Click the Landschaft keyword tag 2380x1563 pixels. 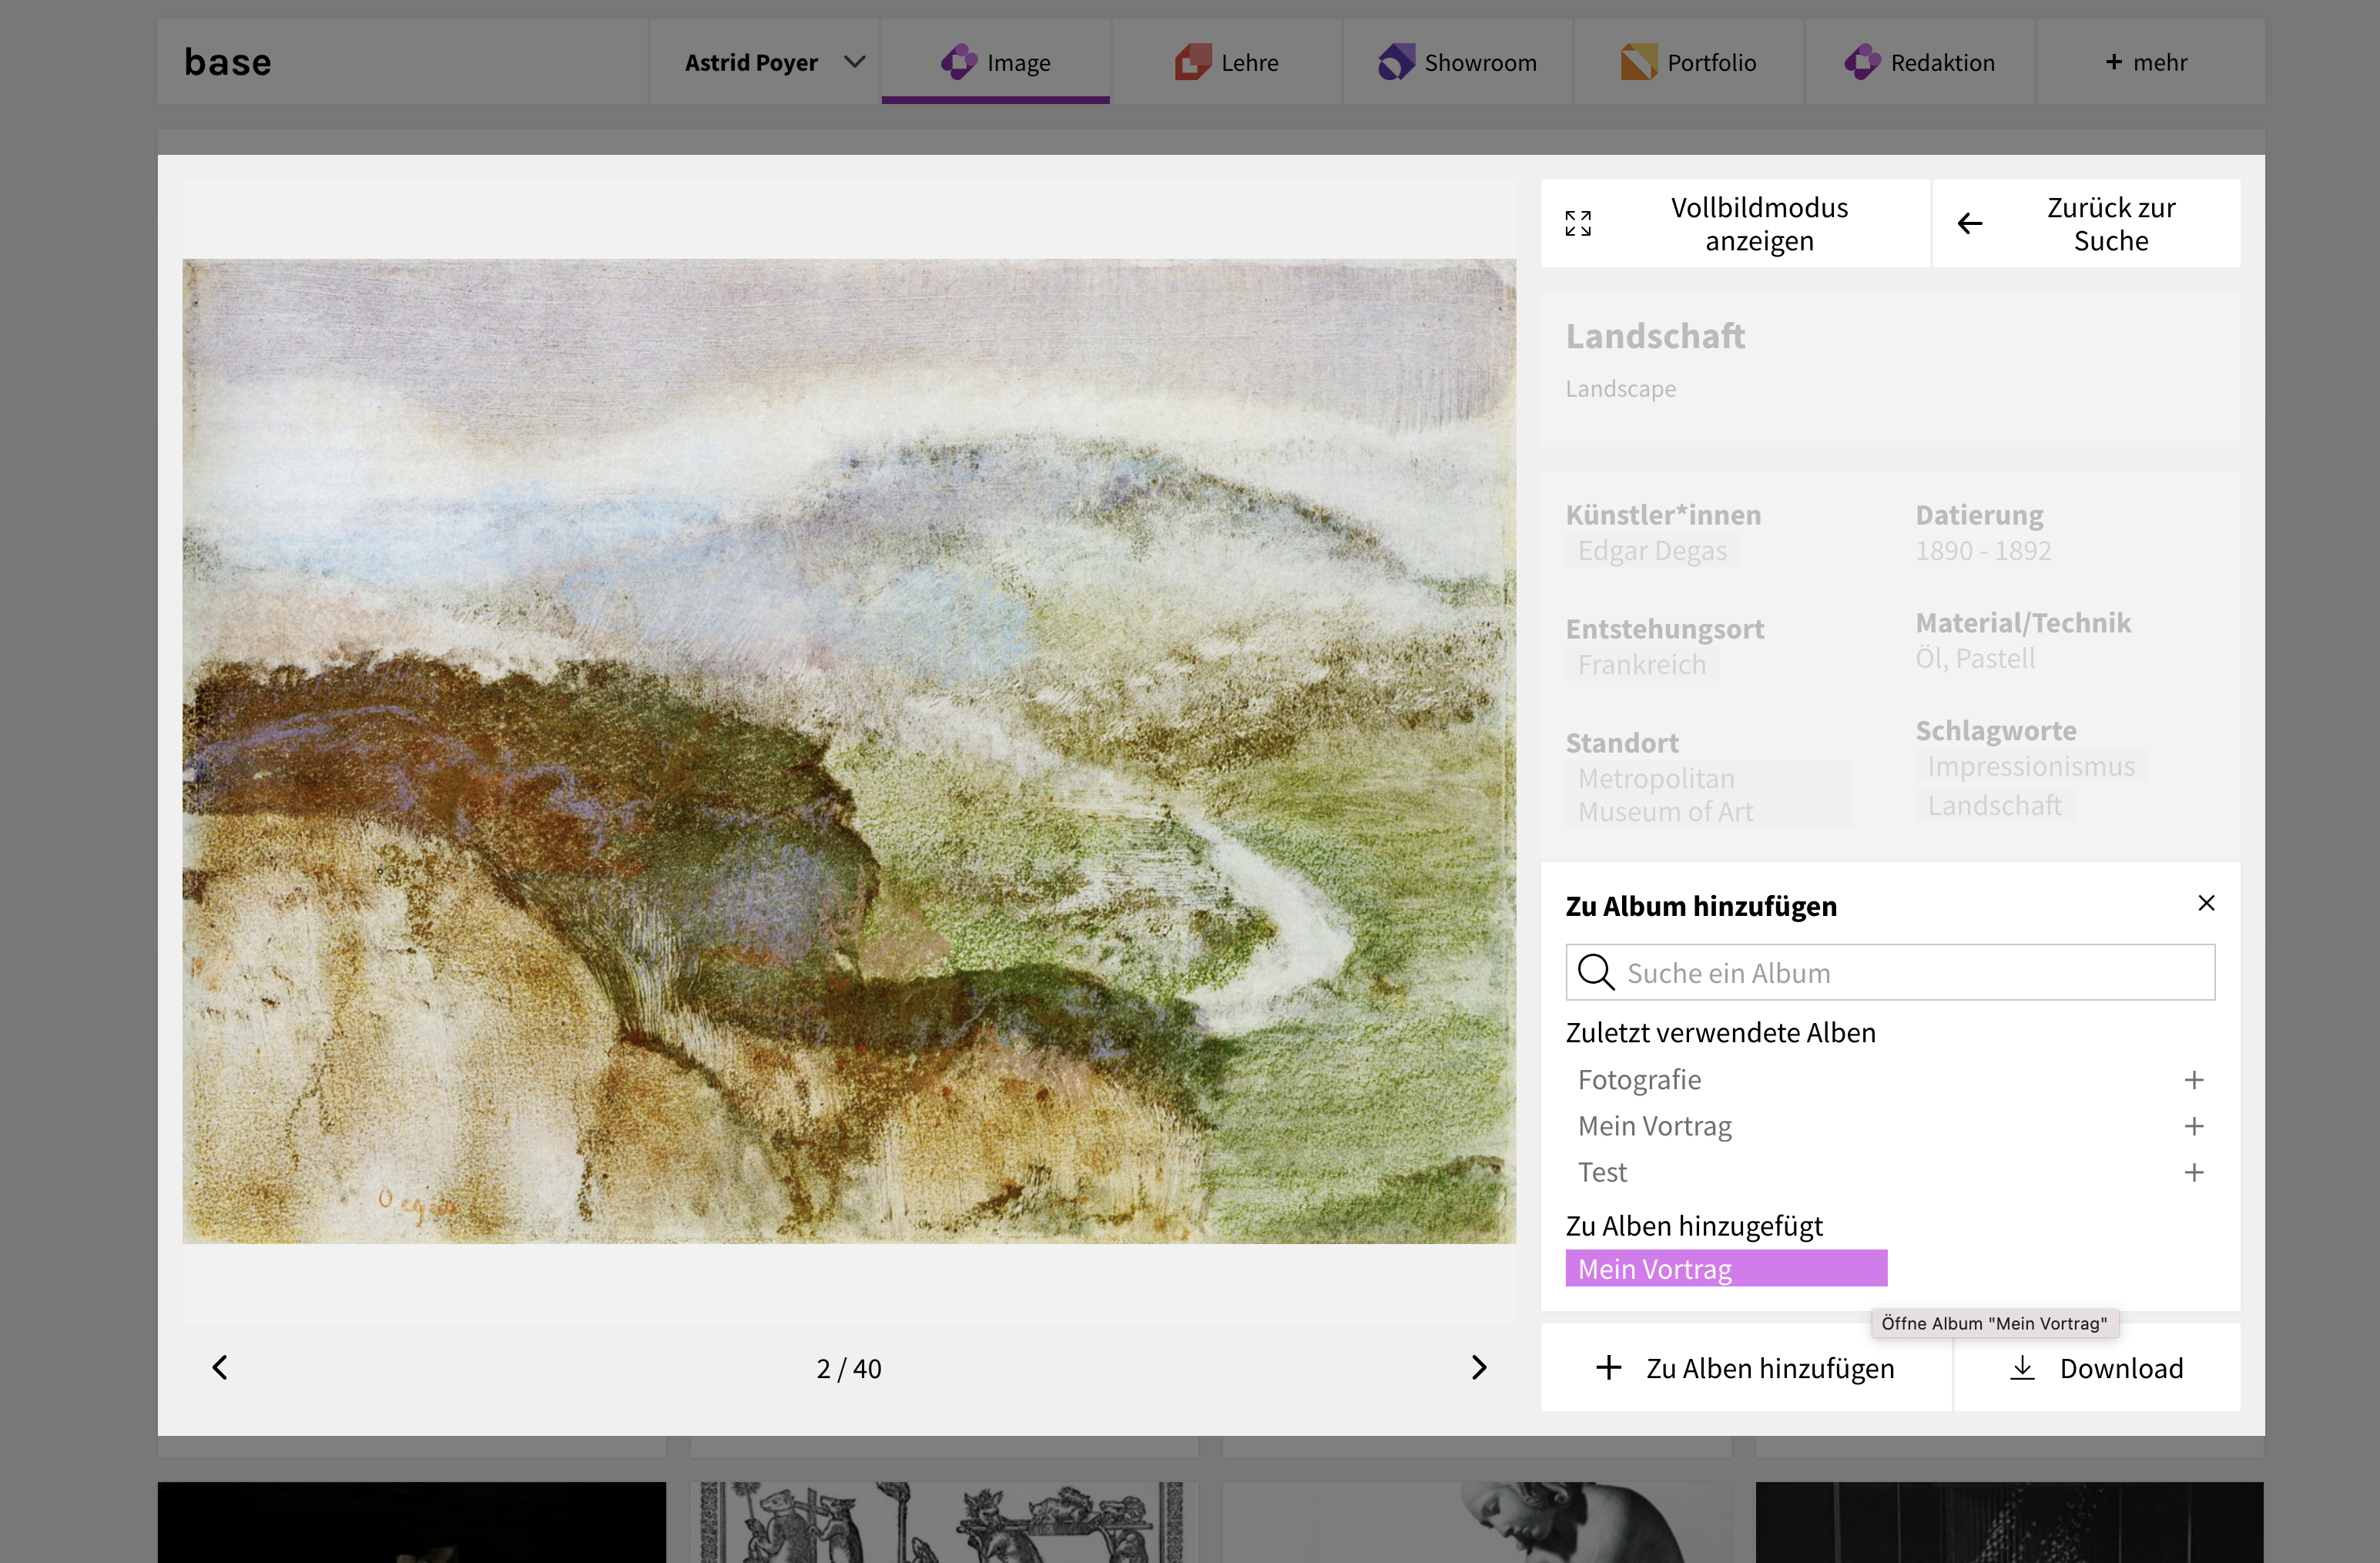pyautogui.click(x=1994, y=806)
